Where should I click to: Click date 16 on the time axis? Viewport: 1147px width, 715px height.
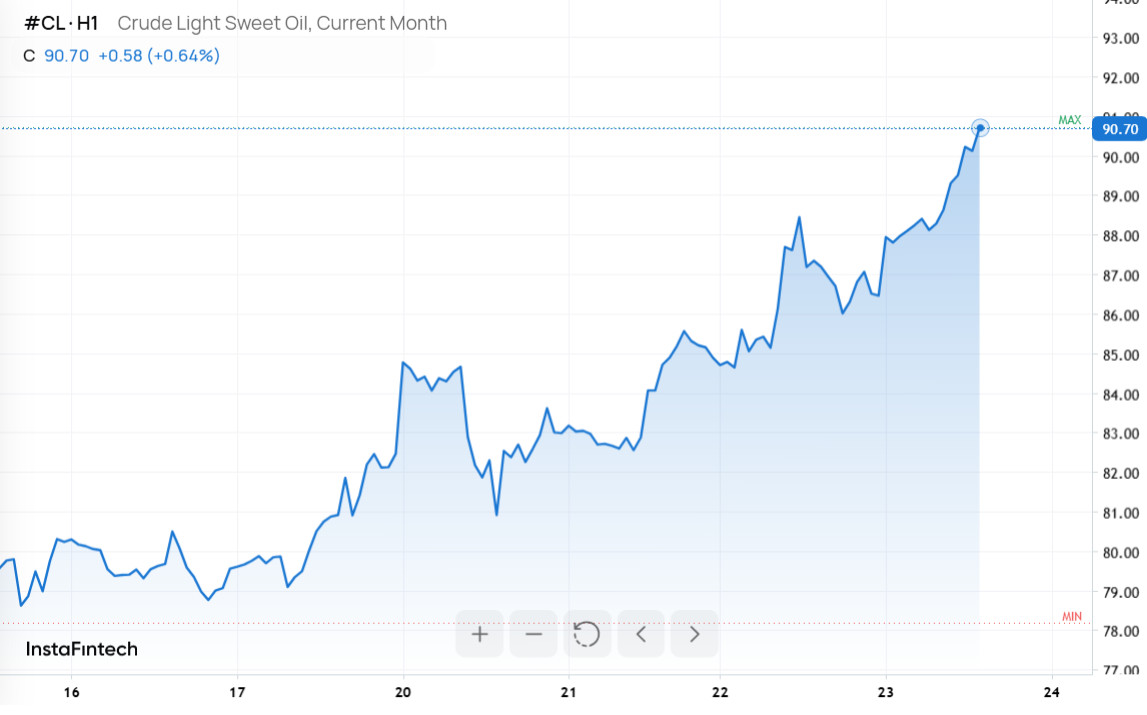72,692
